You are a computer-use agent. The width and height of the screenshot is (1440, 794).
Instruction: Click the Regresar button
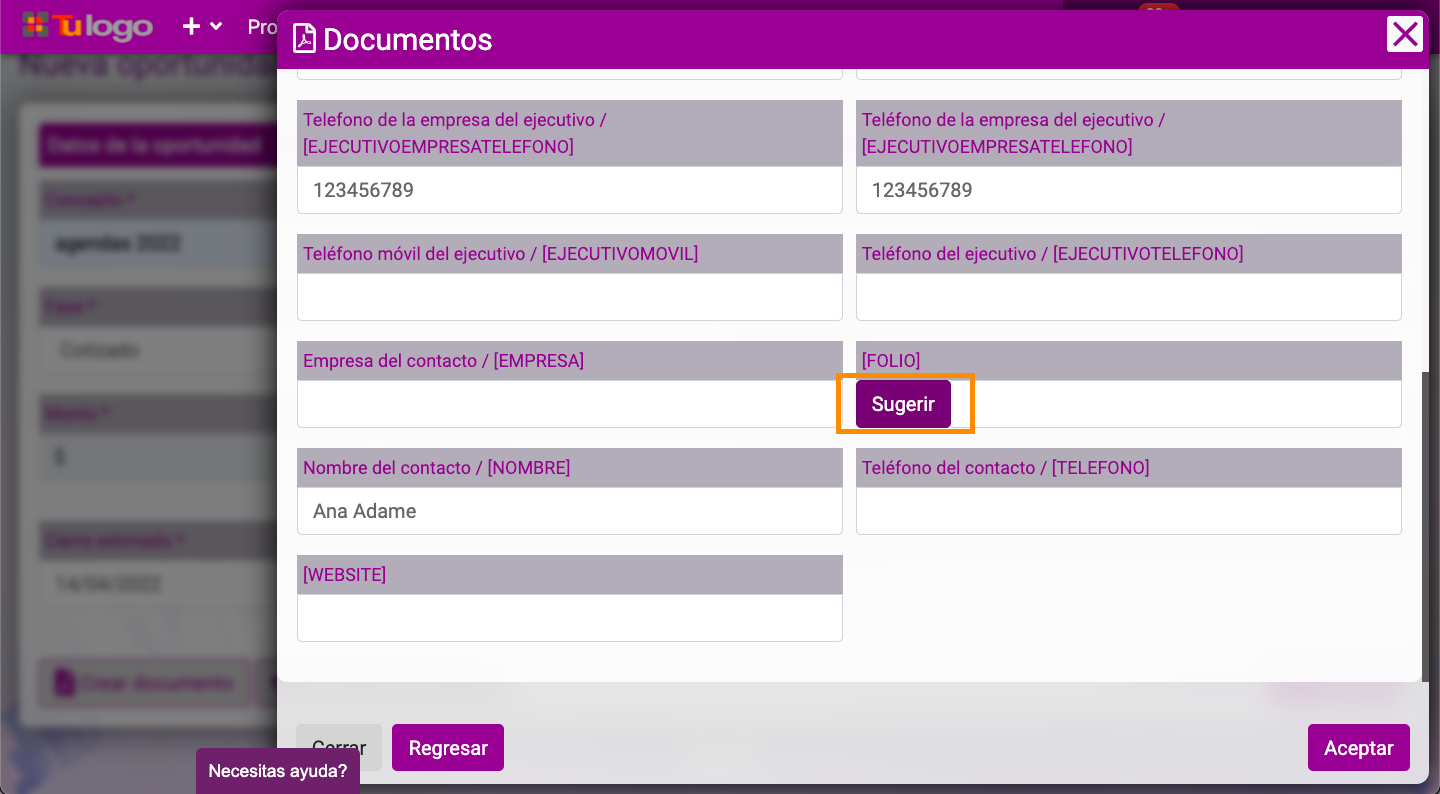tap(448, 748)
